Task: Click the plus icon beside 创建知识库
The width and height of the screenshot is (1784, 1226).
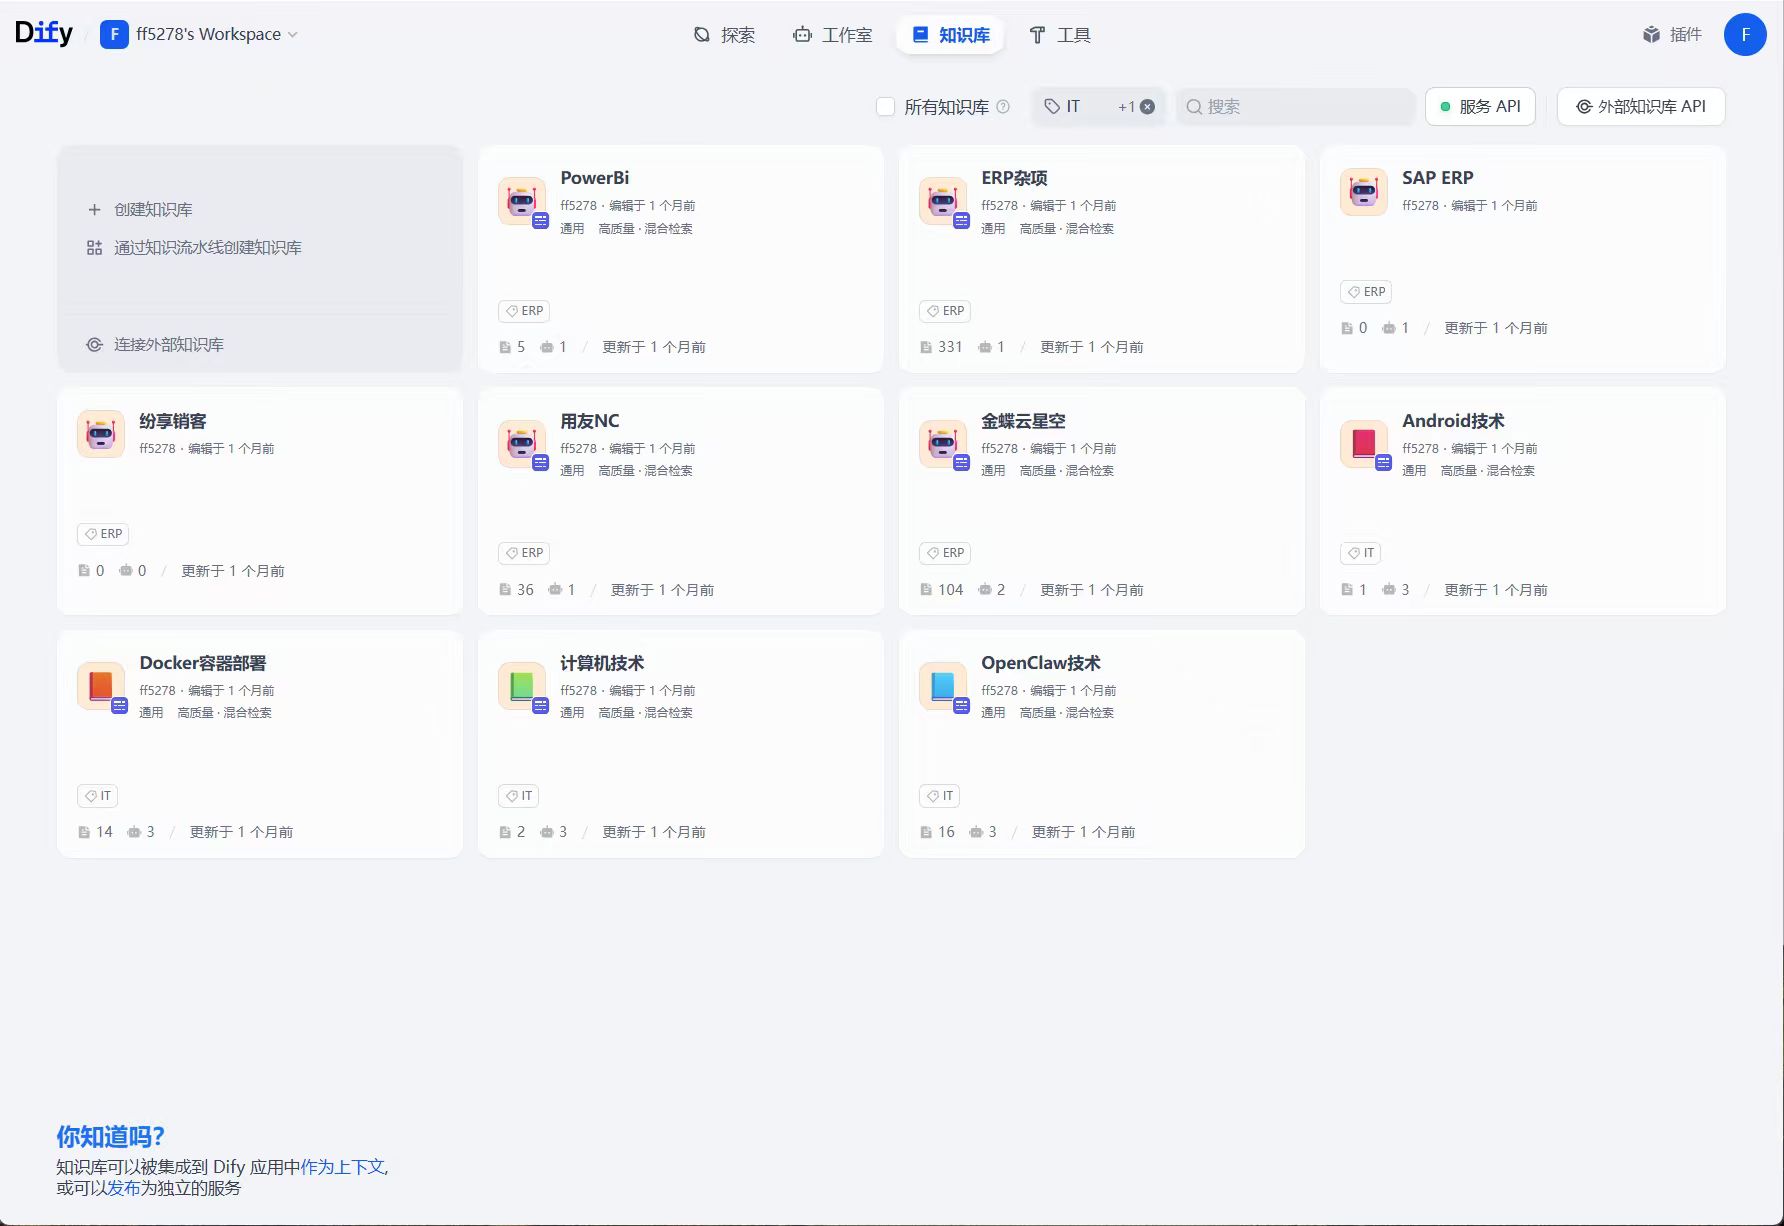Action: 94,209
